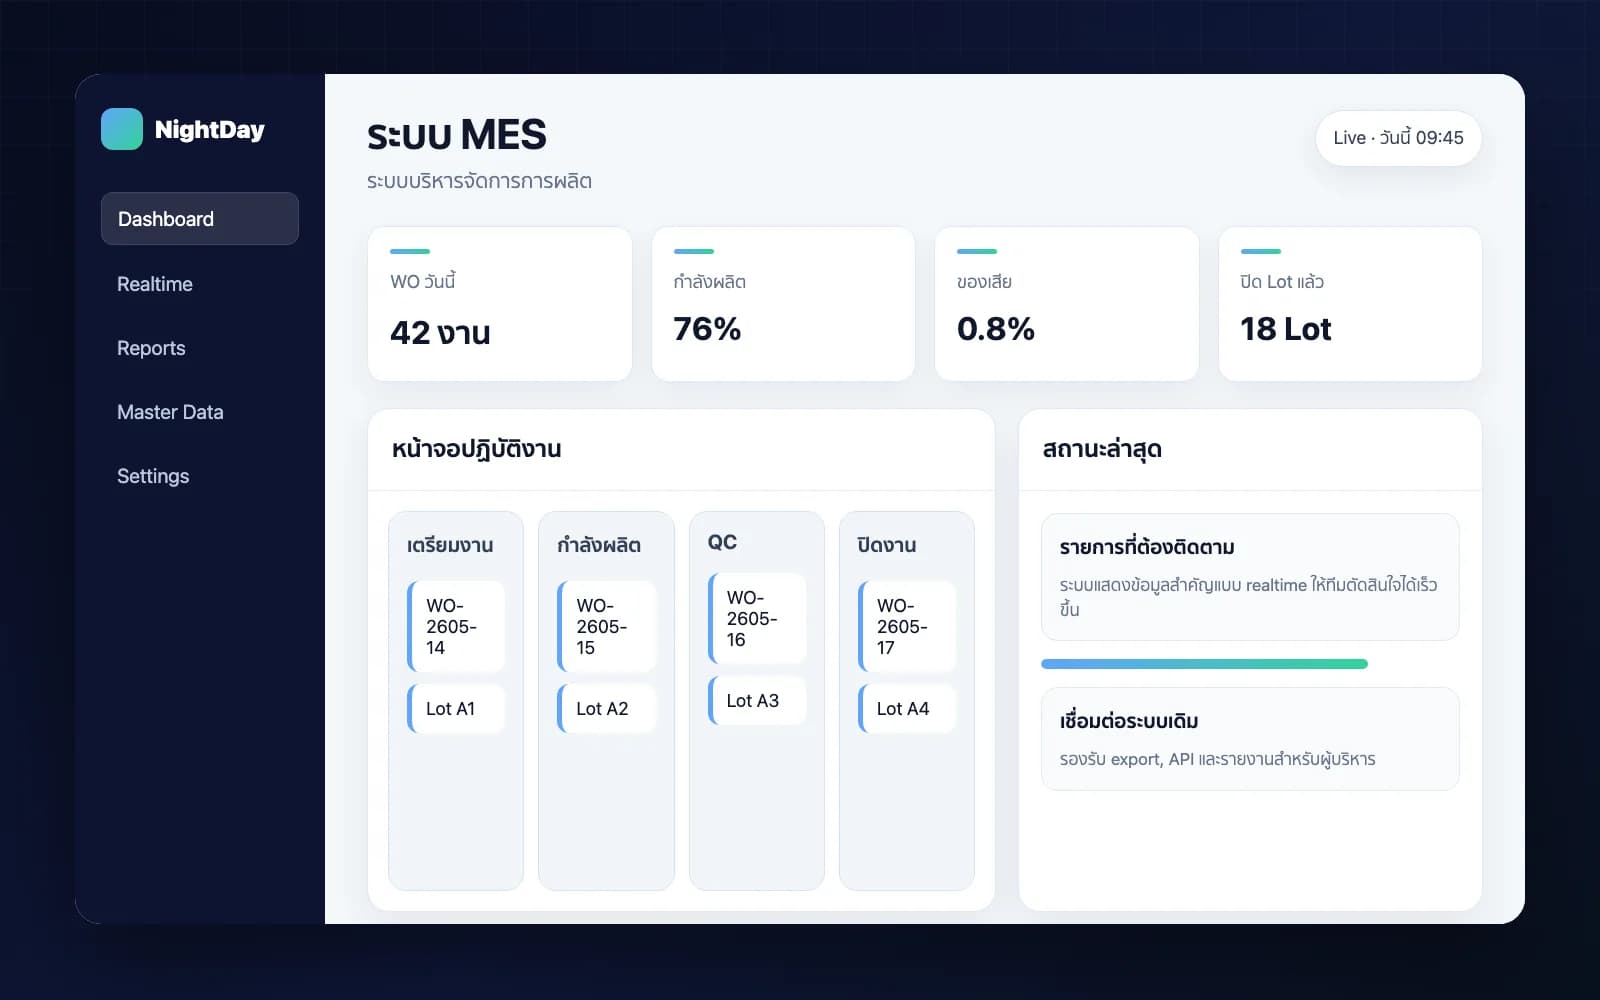Click the เตรียมงาน column header

point(450,545)
